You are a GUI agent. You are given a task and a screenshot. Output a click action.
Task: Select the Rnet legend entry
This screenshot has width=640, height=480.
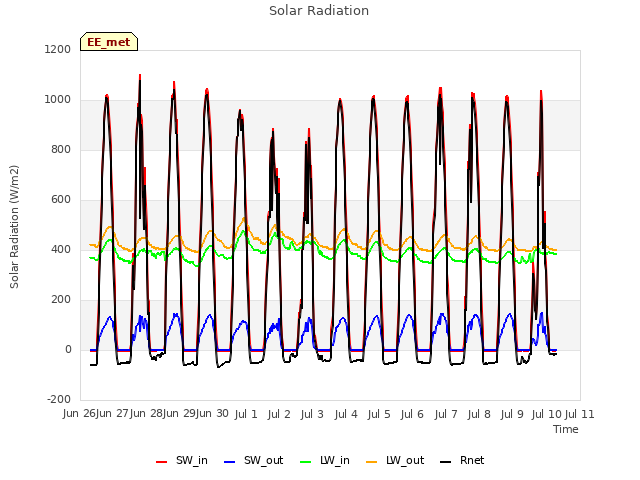click(x=462, y=461)
